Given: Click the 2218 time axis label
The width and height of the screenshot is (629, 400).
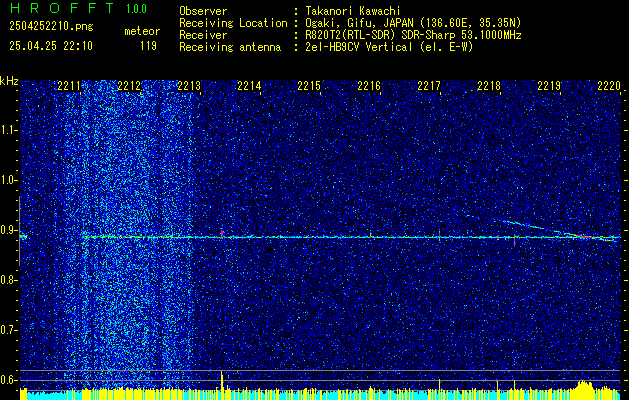Looking at the screenshot, I should (x=489, y=85).
